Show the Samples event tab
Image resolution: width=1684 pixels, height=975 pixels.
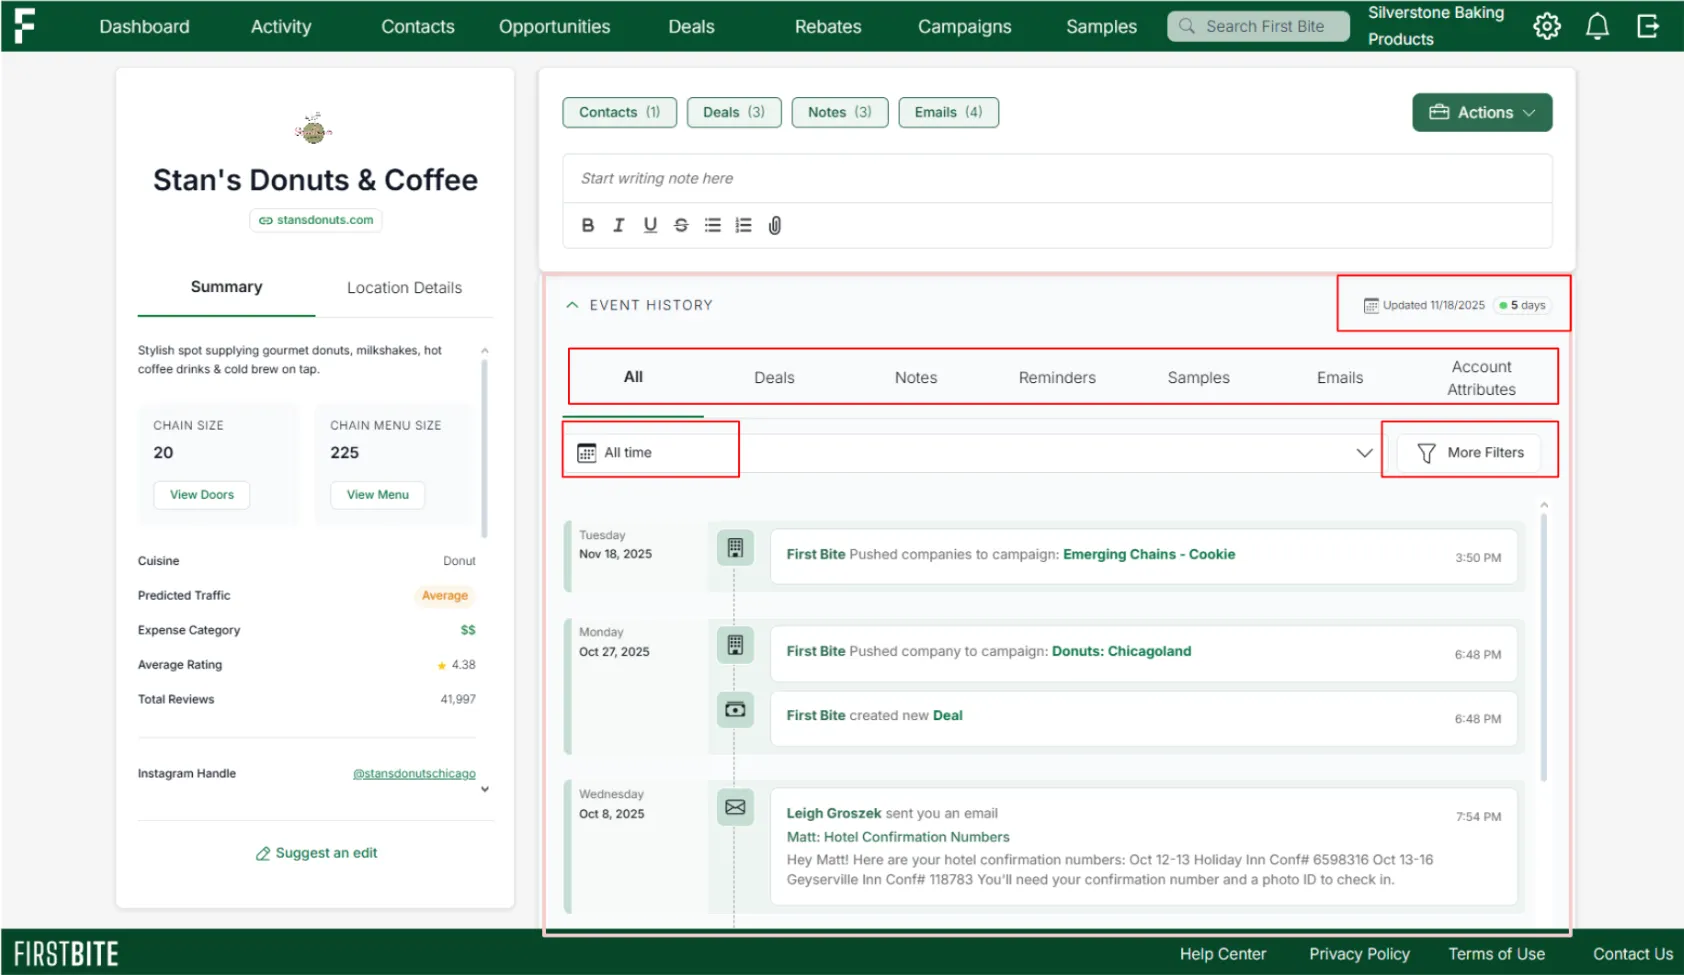point(1199,378)
